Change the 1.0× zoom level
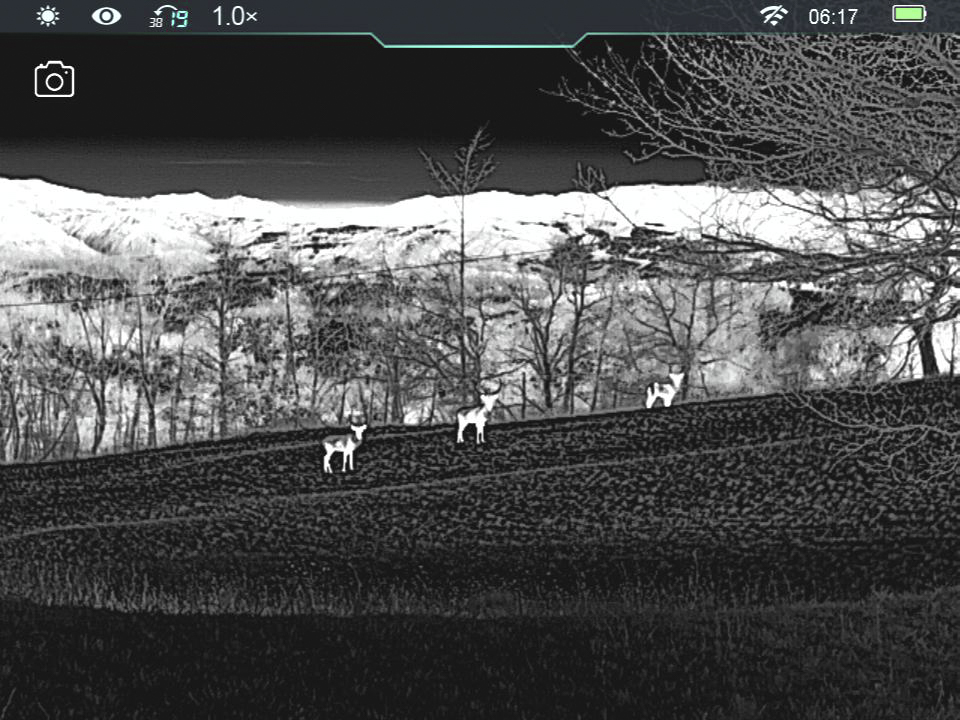 click(235, 16)
